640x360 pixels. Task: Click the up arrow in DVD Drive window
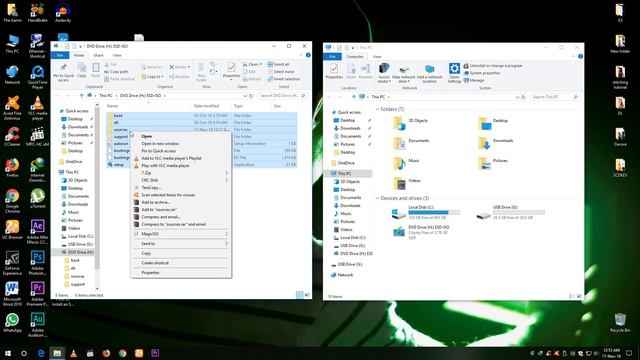tap(82, 96)
